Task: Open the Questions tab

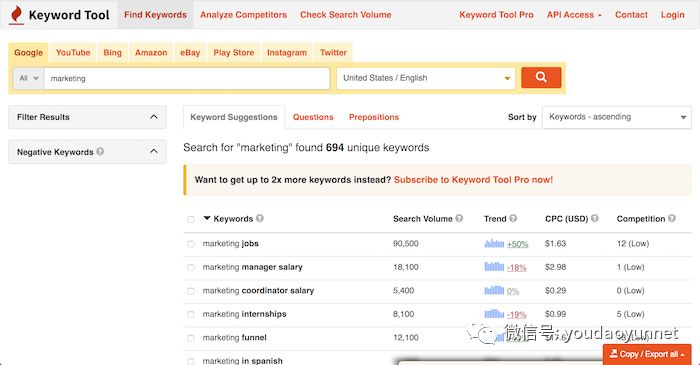Action: click(x=313, y=117)
